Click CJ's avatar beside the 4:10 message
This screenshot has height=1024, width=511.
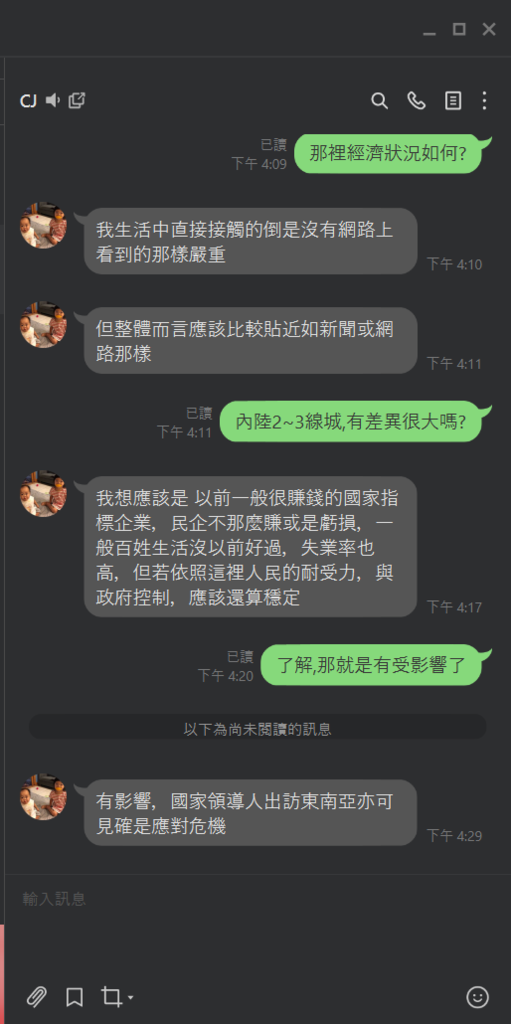[43, 225]
